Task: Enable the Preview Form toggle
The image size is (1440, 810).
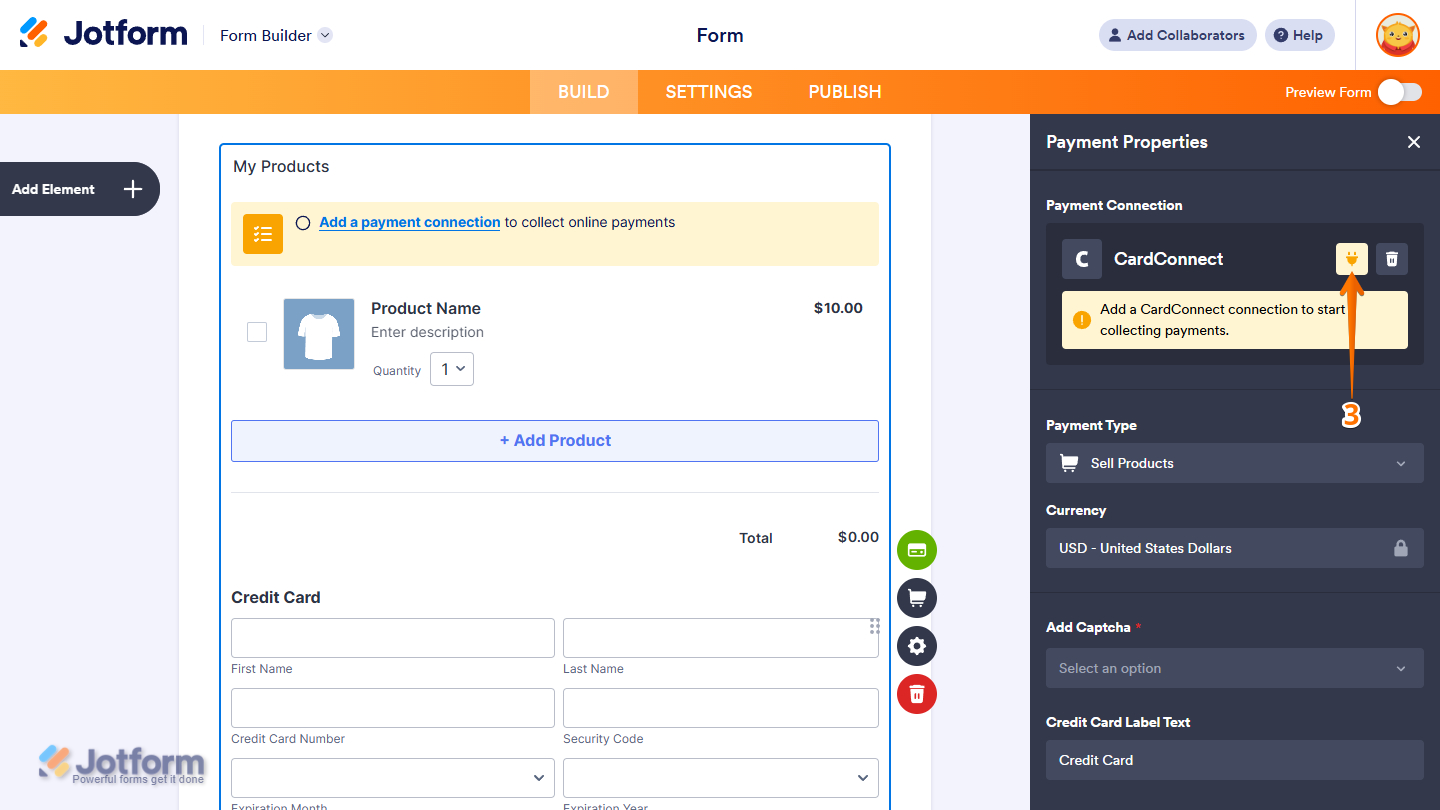Action: pyautogui.click(x=1399, y=91)
